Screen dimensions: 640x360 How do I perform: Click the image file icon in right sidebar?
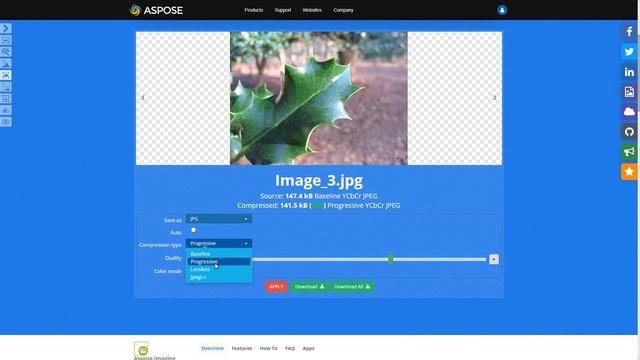629,92
